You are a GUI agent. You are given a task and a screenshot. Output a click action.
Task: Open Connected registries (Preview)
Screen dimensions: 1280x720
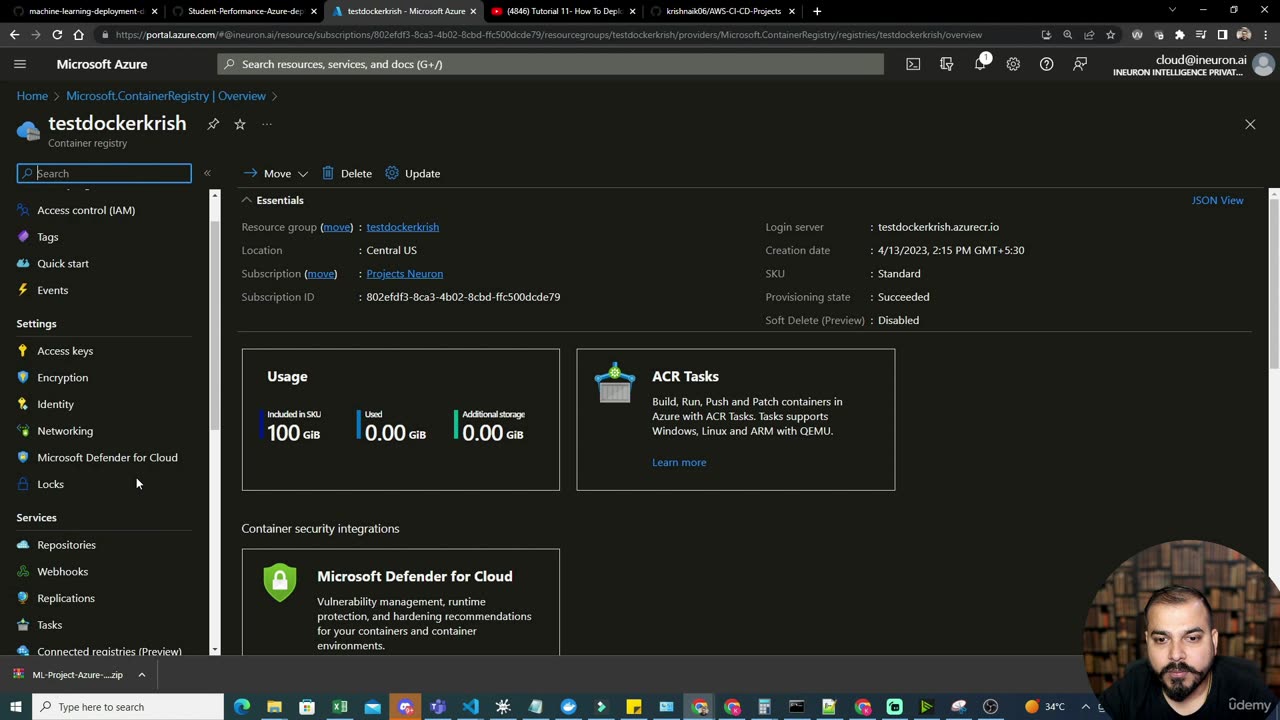click(109, 651)
